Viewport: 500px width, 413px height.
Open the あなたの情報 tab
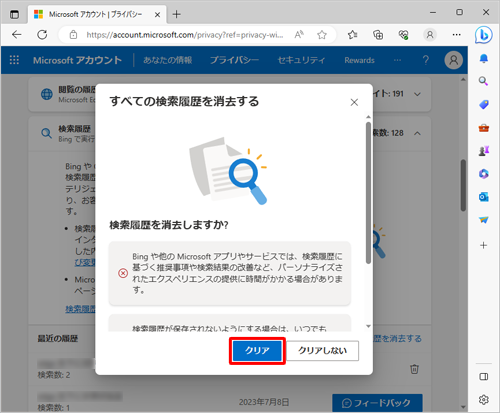[168, 60]
